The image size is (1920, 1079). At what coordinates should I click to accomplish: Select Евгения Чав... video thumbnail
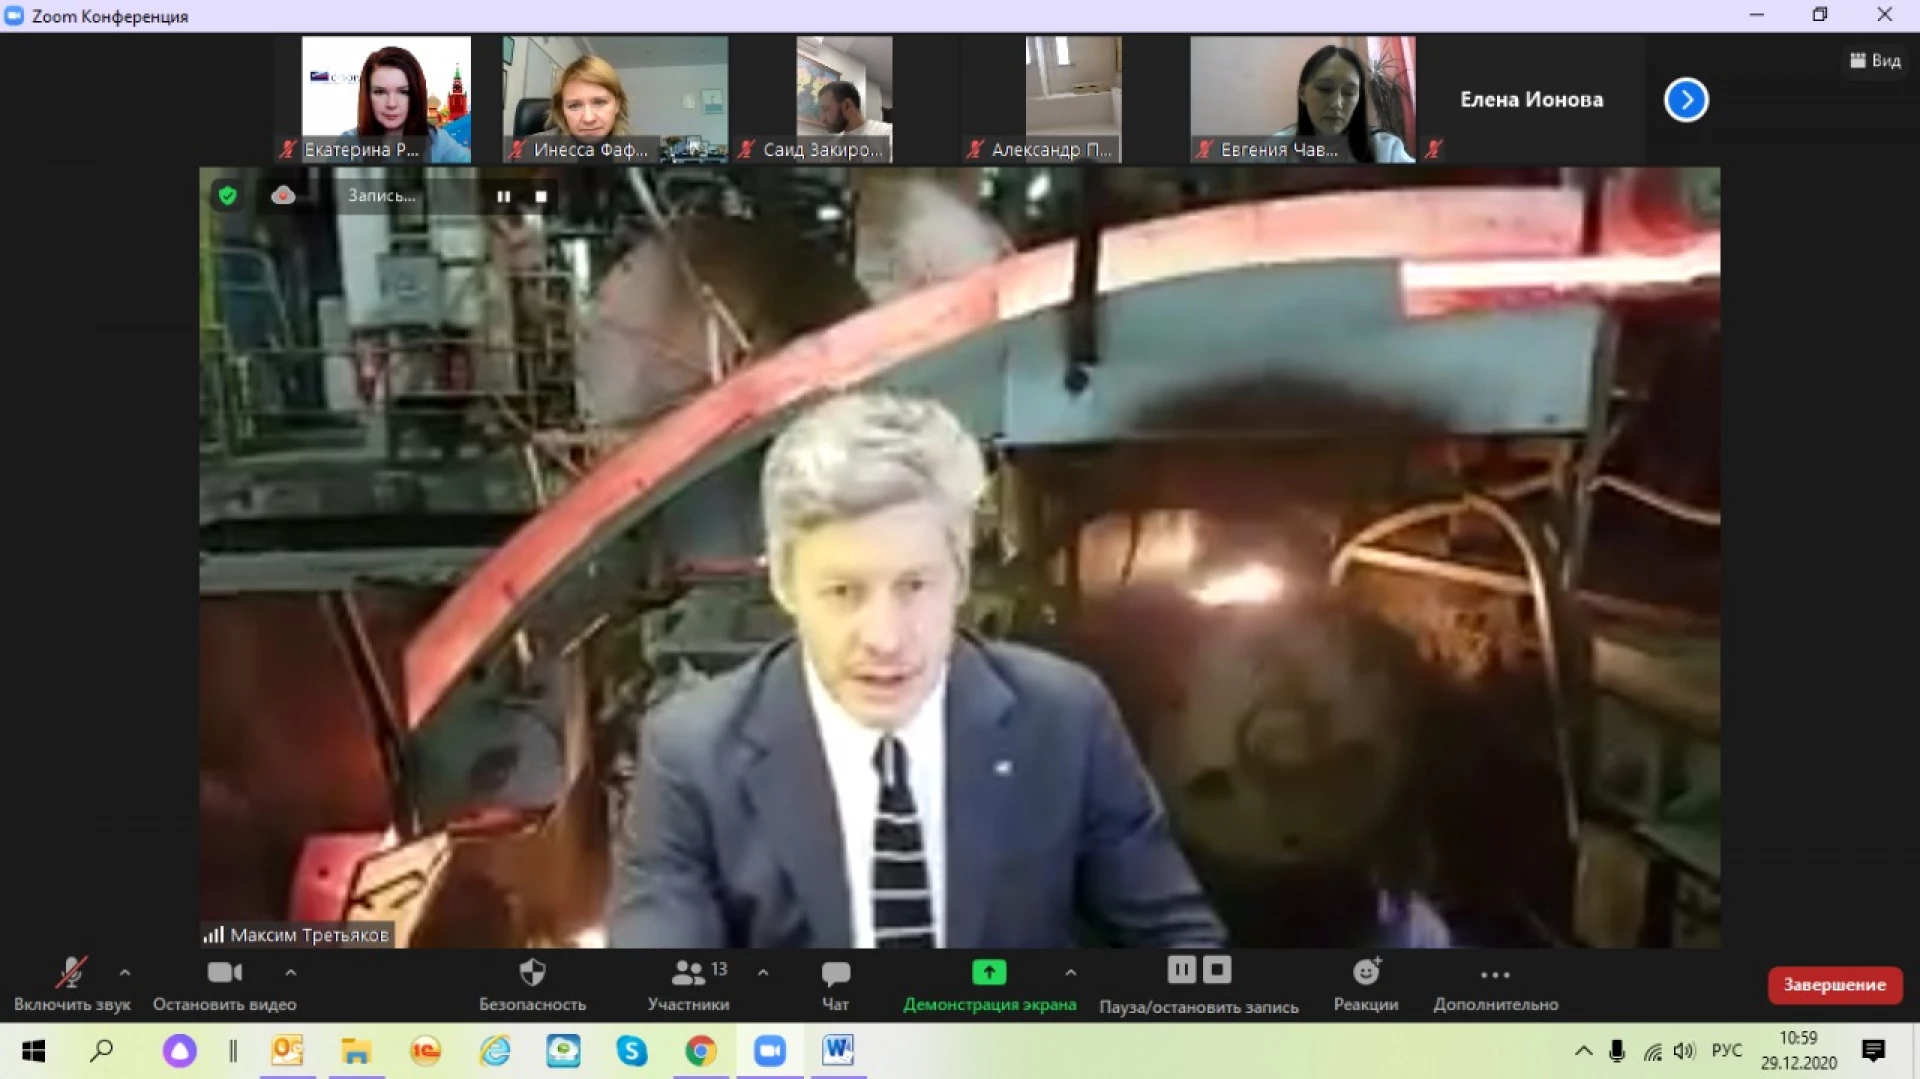(1303, 100)
